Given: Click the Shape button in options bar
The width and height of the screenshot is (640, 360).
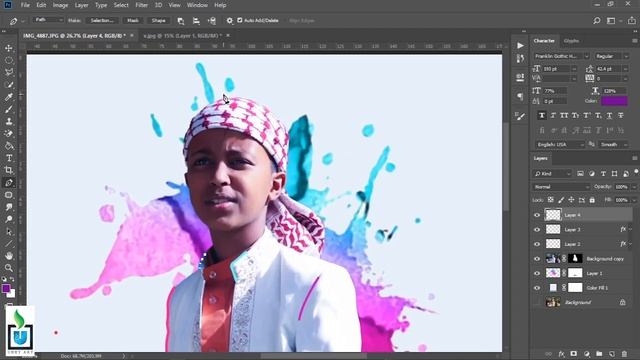Looking at the screenshot, I should coord(158,20).
